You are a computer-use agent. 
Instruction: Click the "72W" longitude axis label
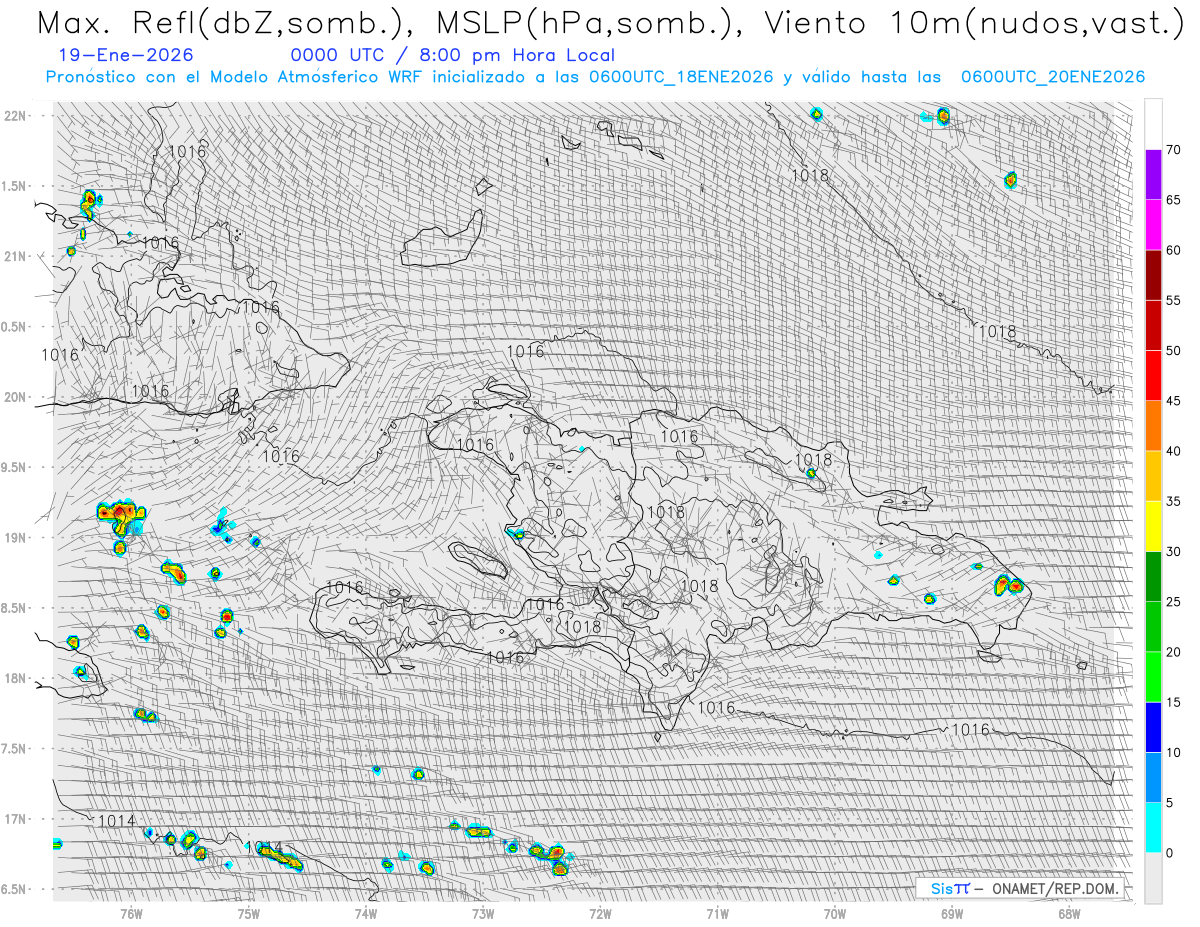point(600,913)
